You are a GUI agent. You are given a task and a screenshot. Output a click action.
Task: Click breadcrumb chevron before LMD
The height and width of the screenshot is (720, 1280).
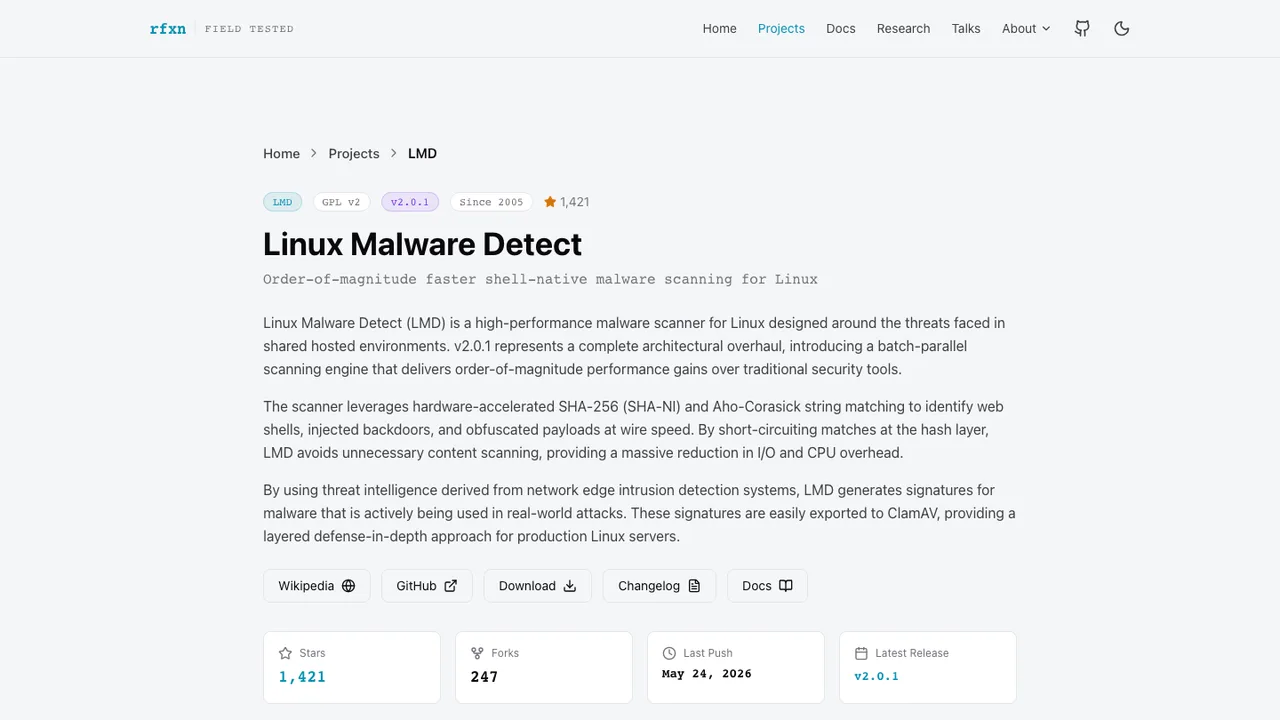(x=394, y=153)
